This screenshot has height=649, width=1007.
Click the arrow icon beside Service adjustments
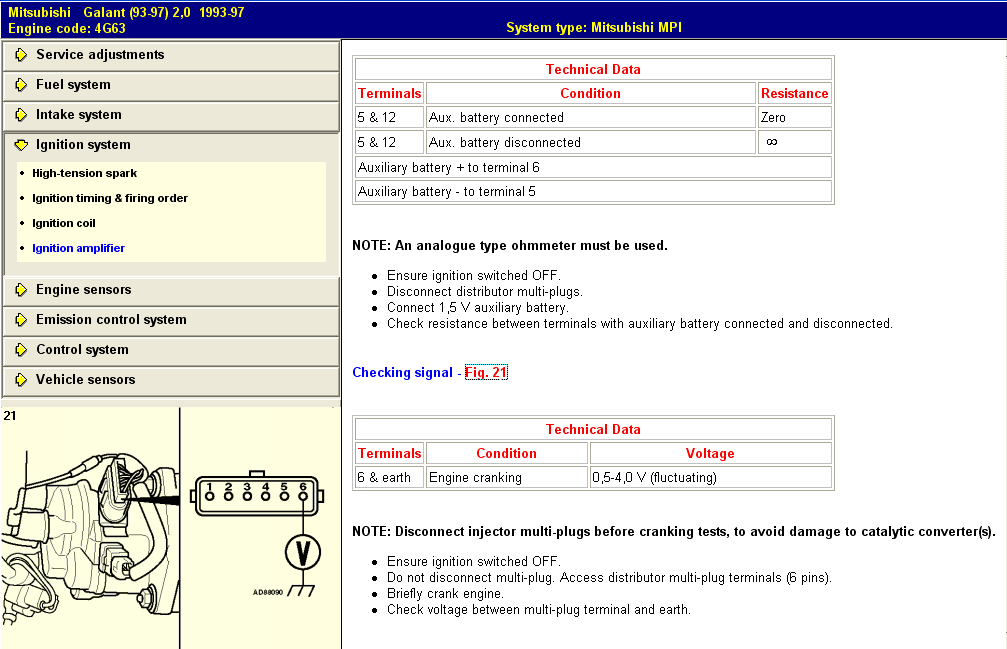[21, 55]
